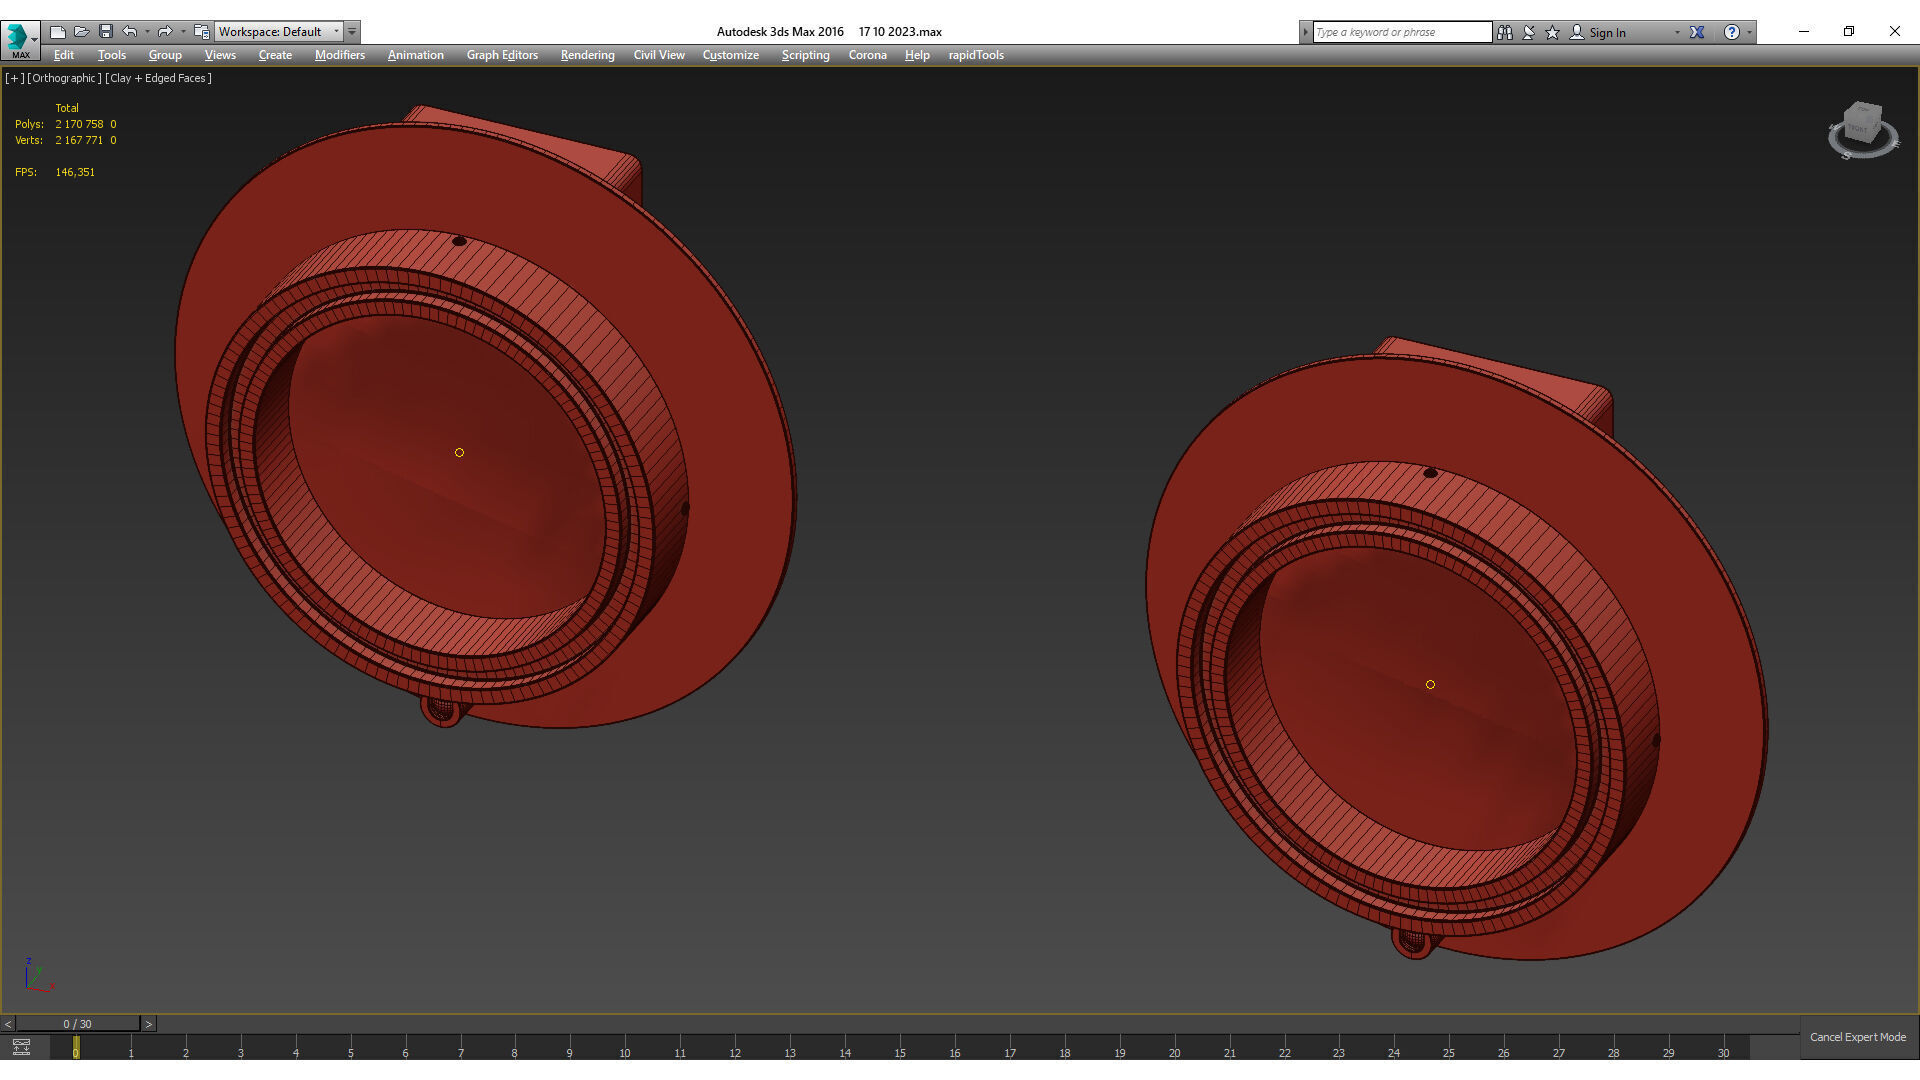Save the scene with floppy icon
1920x1080 pixels.
tap(106, 32)
